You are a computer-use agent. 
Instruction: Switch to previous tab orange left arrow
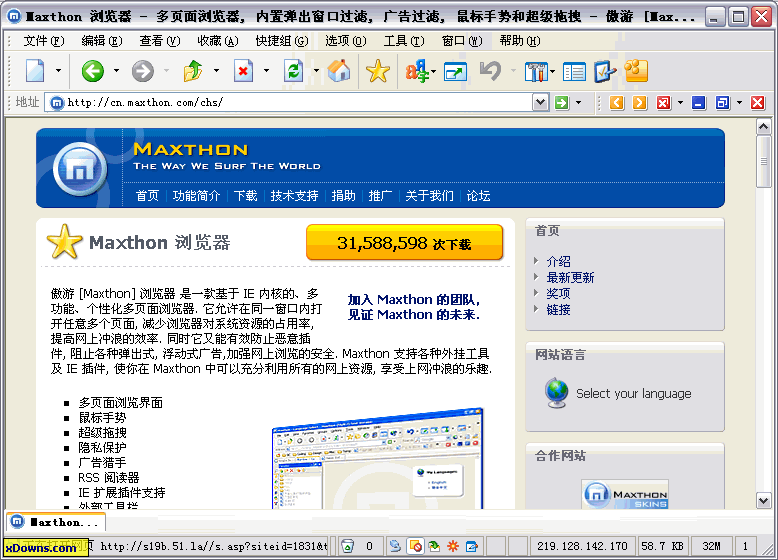617,103
